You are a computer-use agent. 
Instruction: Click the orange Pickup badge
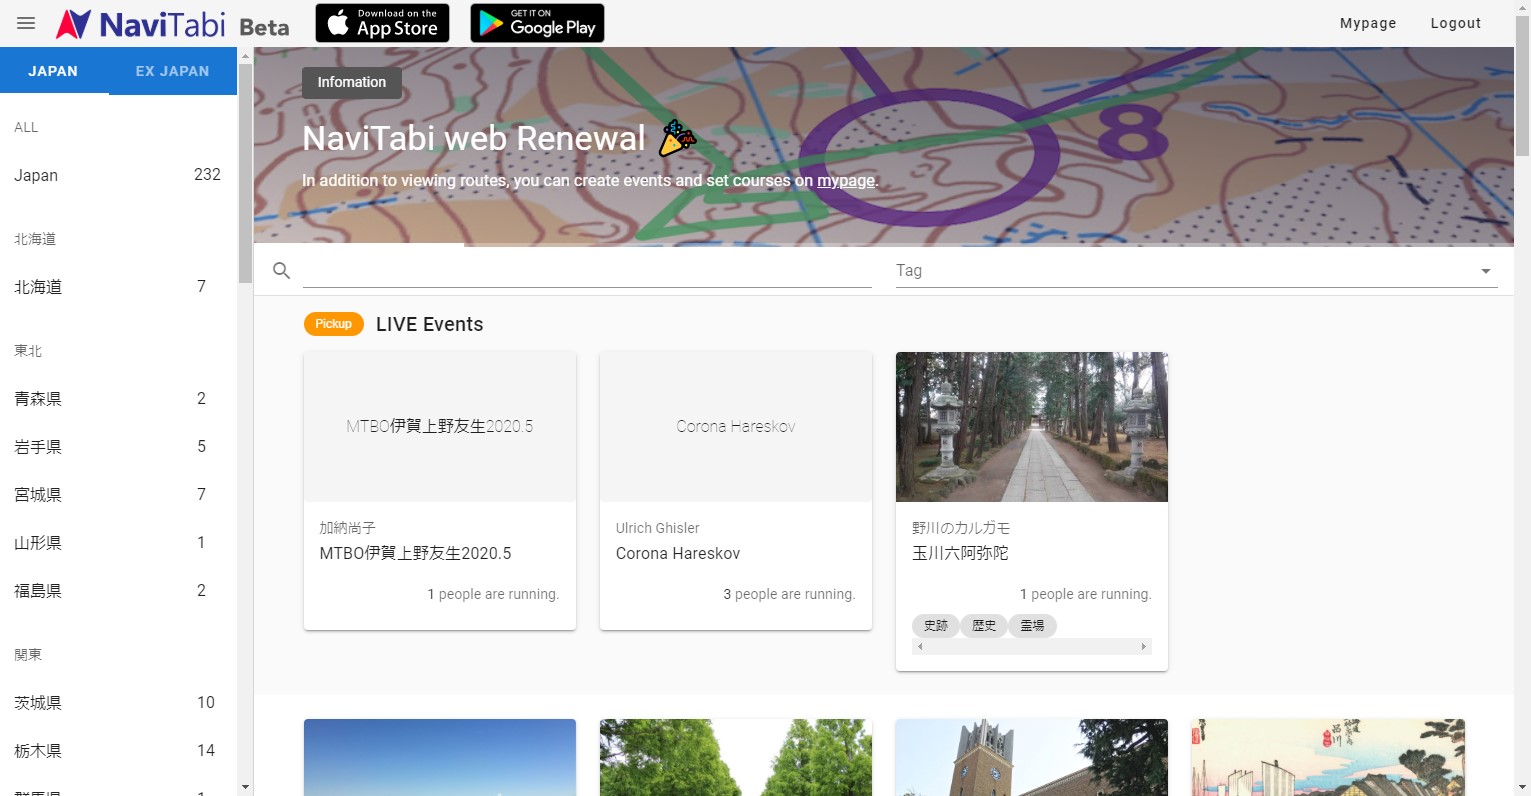pyautogui.click(x=334, y=324)
